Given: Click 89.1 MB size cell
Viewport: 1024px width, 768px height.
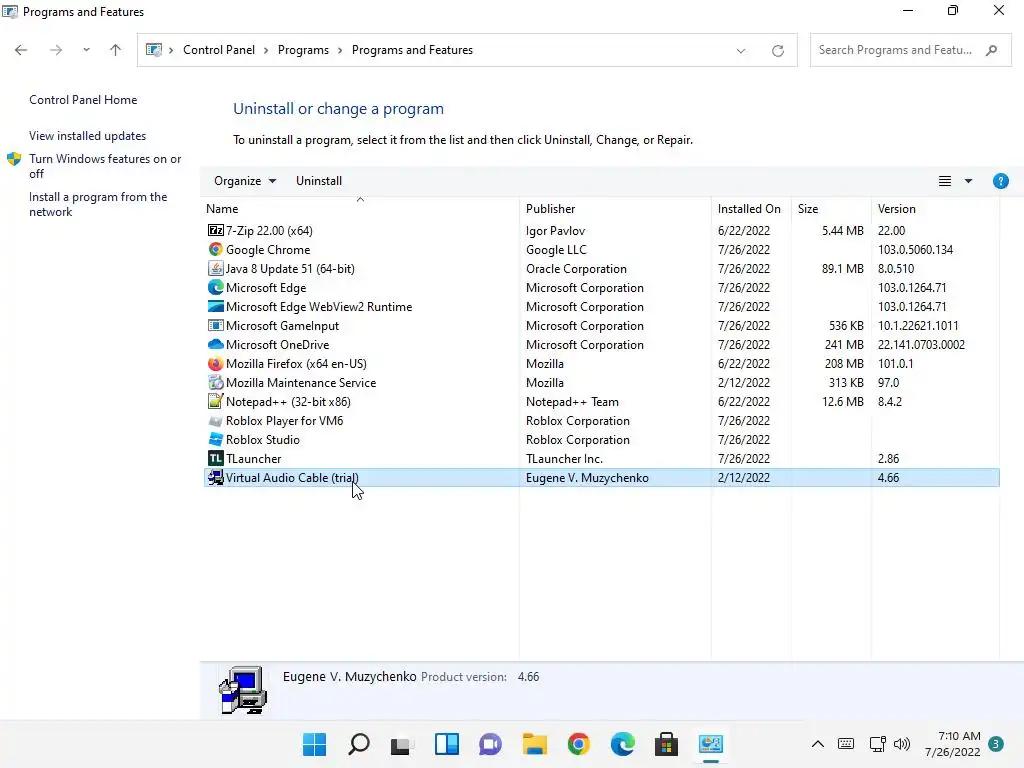Looking at the screenshot, I should pos(842,268).
